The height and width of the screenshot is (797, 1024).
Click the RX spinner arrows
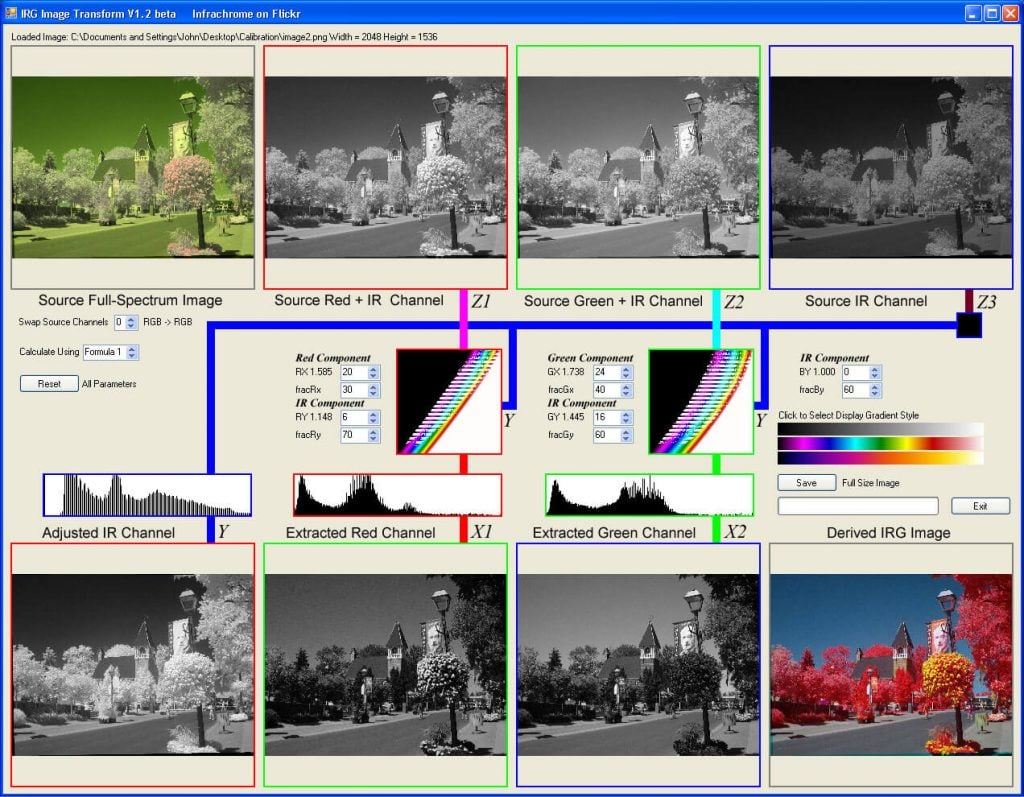point(374,372)
